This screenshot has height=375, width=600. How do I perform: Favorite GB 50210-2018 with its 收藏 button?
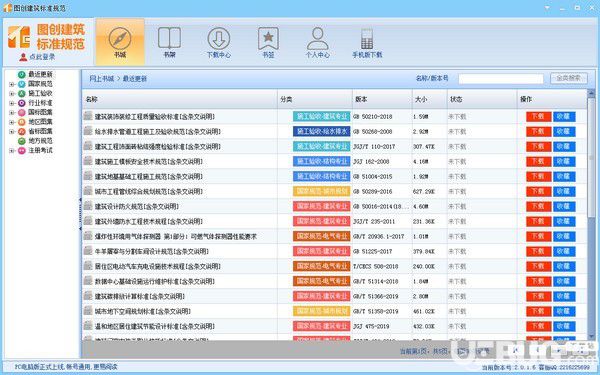point(564,116)
